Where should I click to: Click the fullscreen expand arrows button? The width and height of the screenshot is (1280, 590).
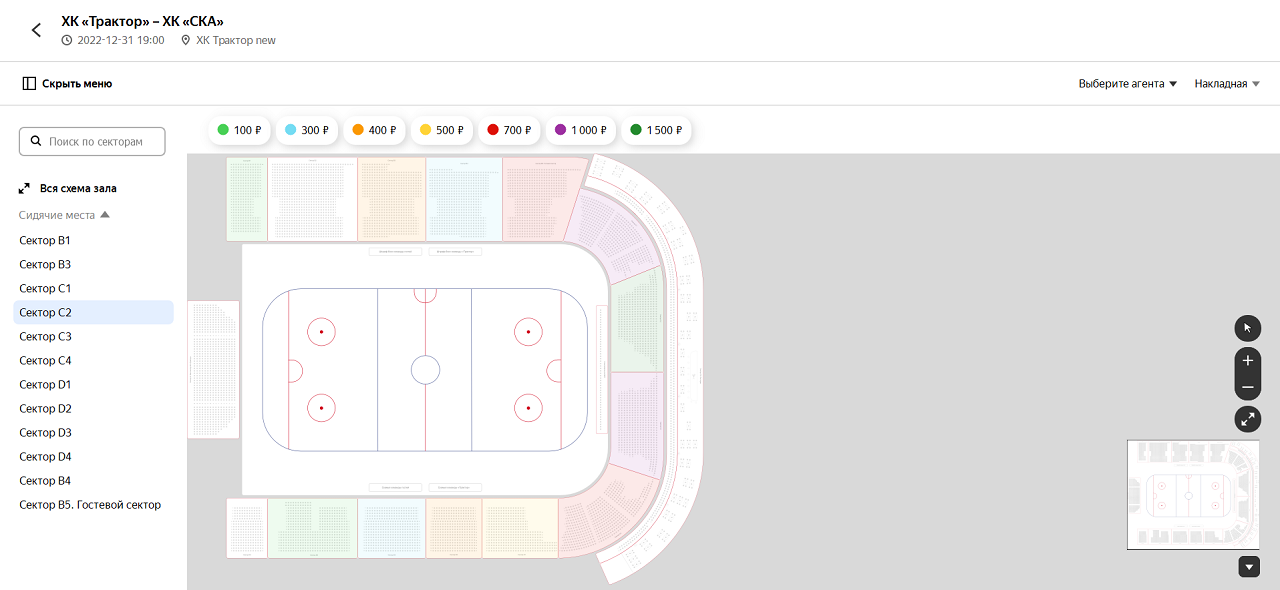(x=1248, y=420)
